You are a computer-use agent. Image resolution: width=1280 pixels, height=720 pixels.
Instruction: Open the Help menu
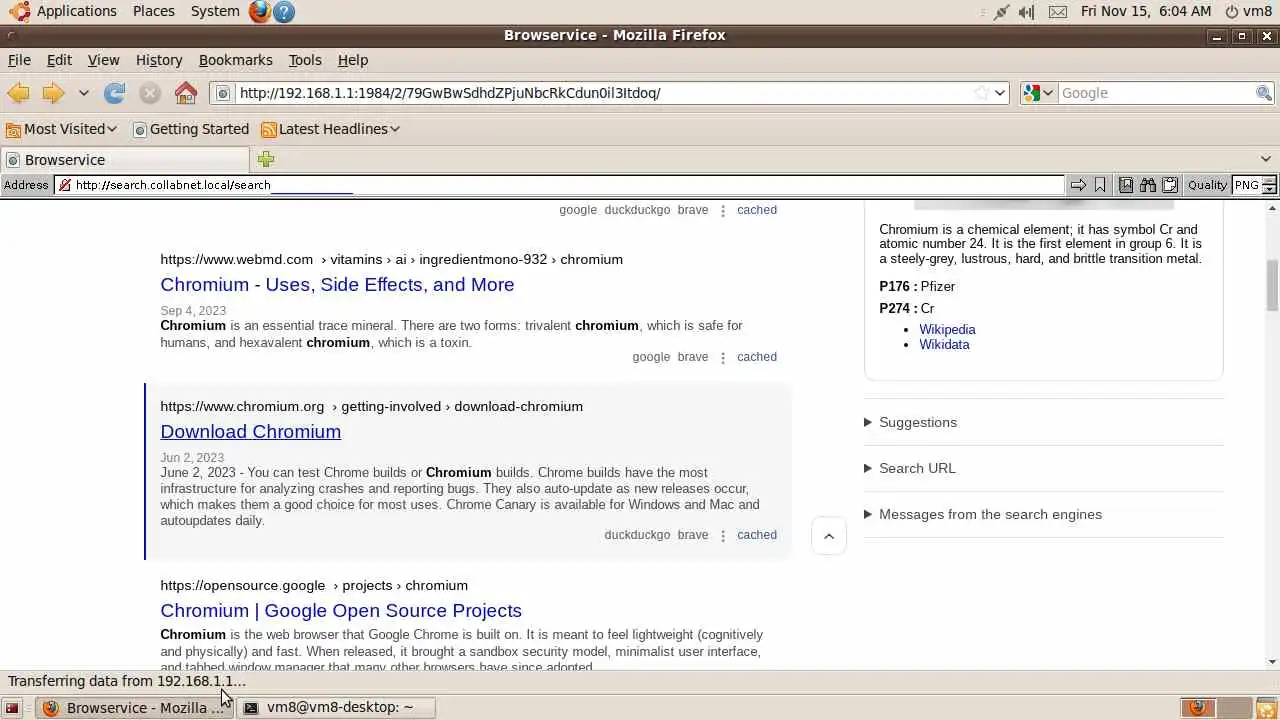[x=353, y=60]
